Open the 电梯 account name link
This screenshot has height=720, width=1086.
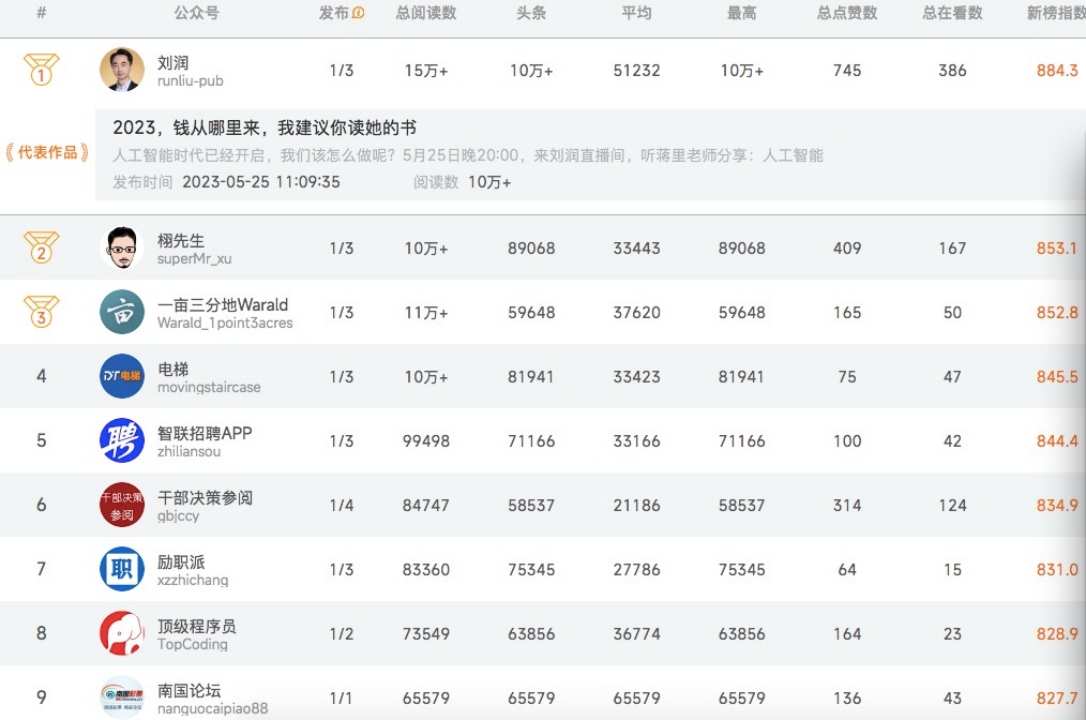click(x=173, y=369)
